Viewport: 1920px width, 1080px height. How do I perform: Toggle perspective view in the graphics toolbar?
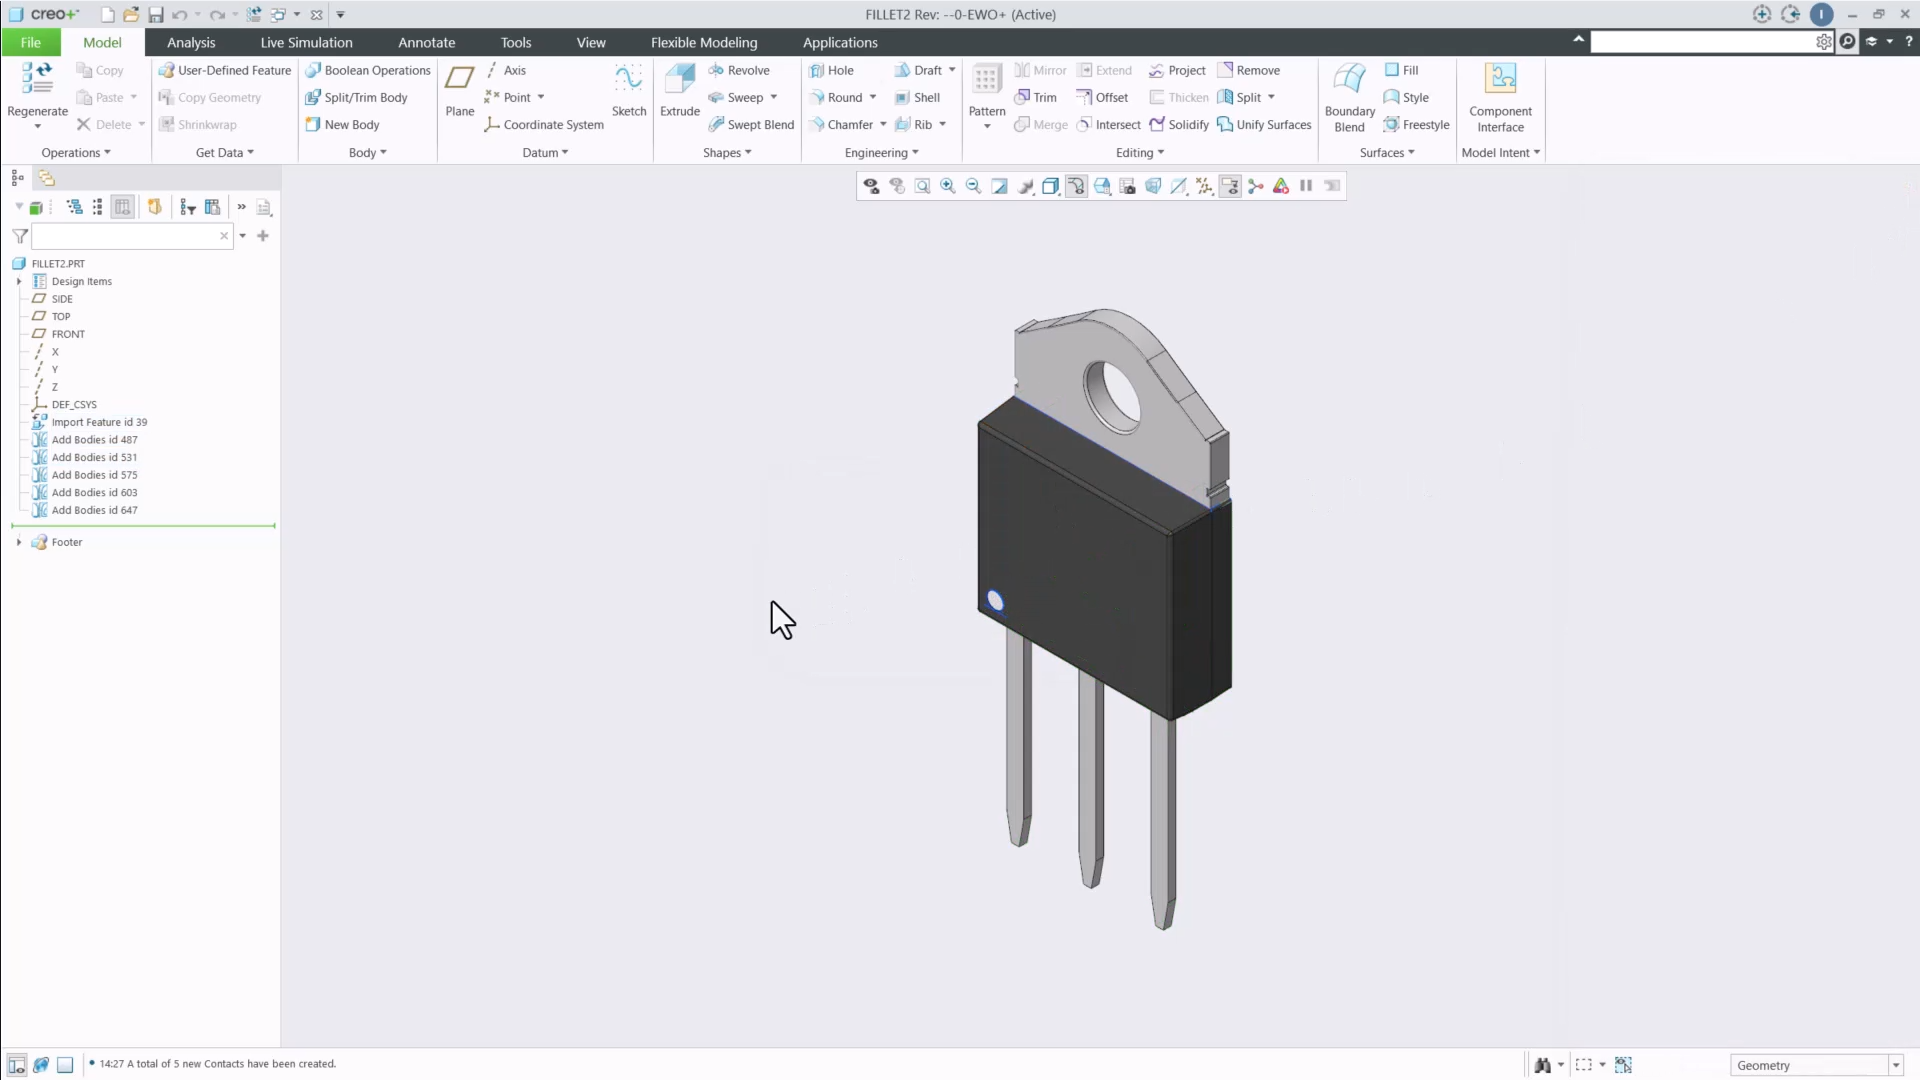pyautogui.click(x=1153, y=186)
